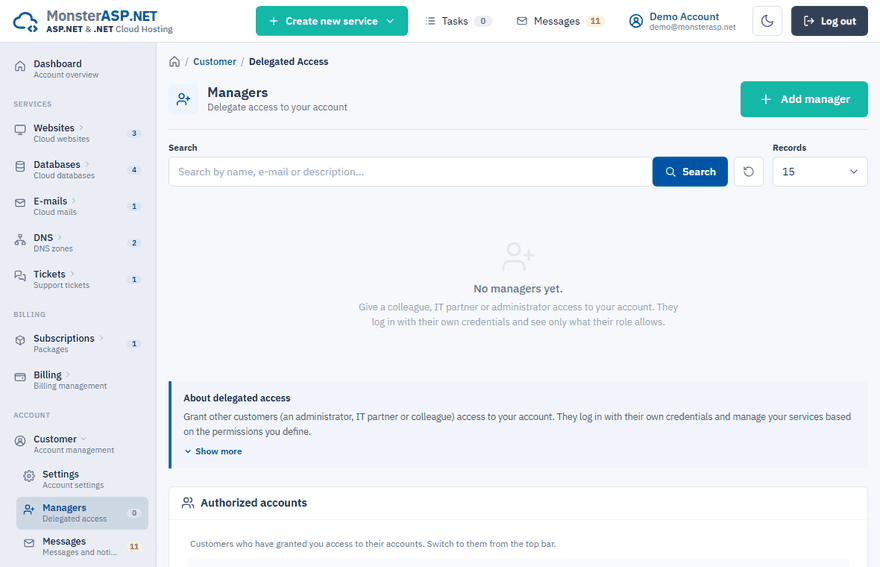Click the No managers yet placeholder icon
The height and width of the screenshot is (567, 880).
(x=517, y=257)
